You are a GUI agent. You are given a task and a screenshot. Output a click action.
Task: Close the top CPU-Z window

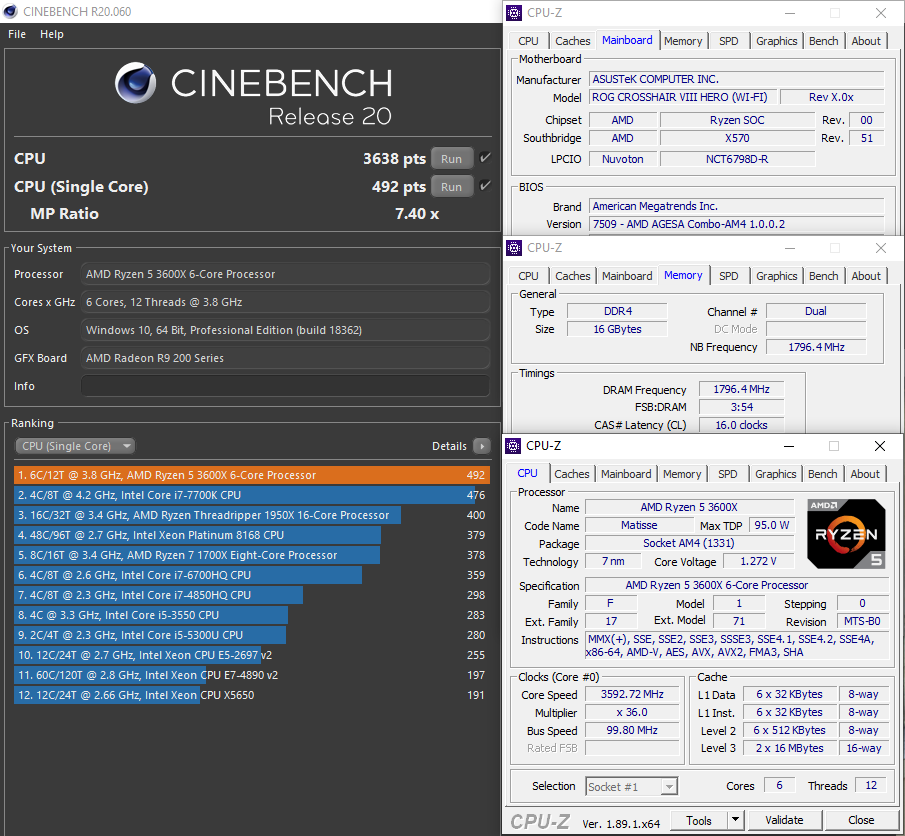point(881,13)
